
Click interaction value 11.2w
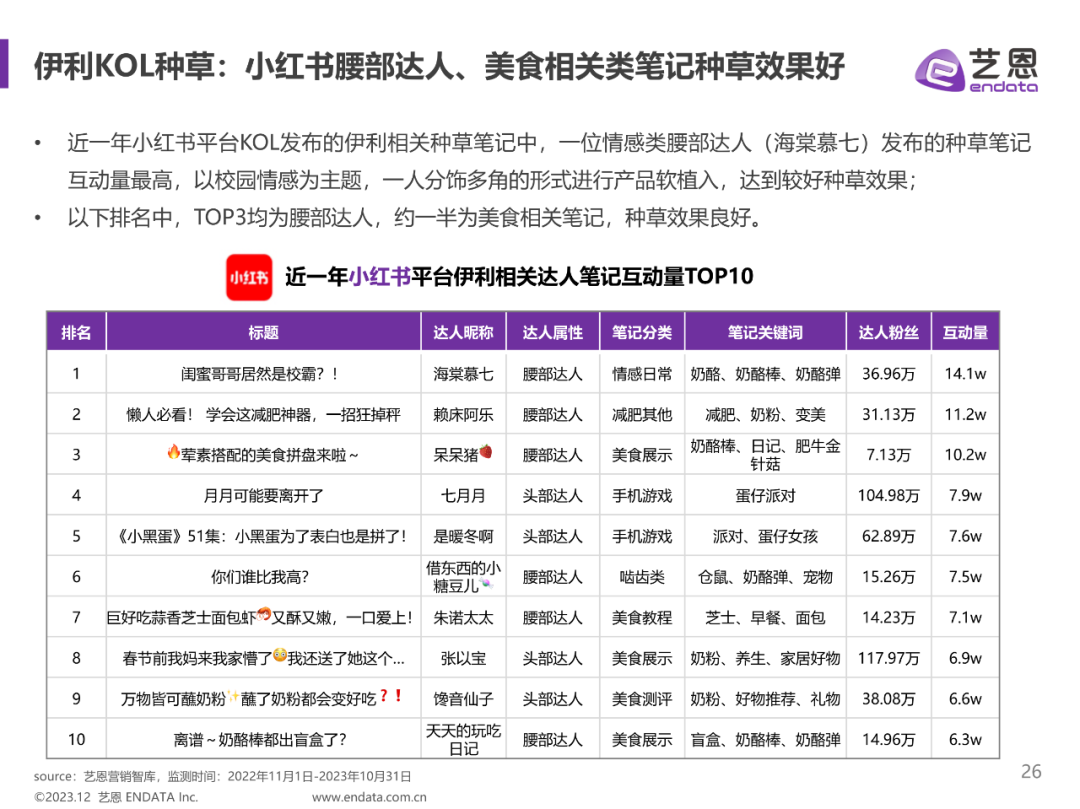point(965,414)
